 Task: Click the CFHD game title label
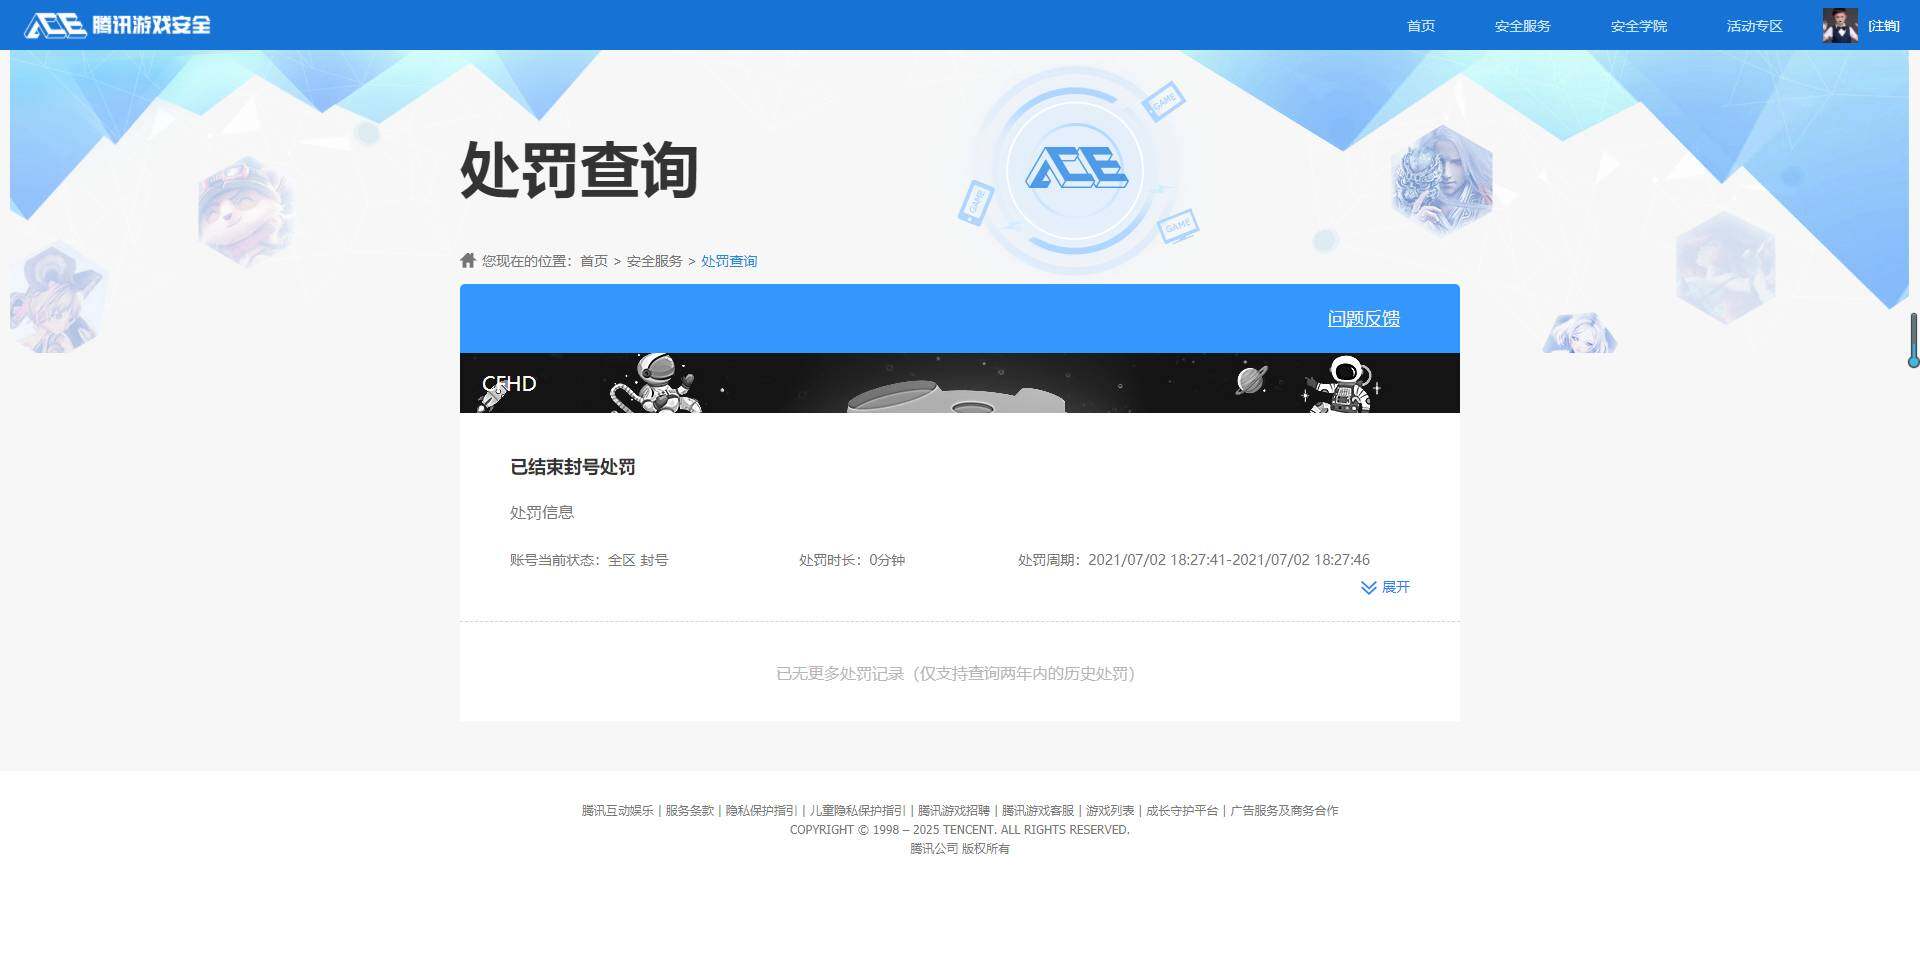click(x=509, y=384)
